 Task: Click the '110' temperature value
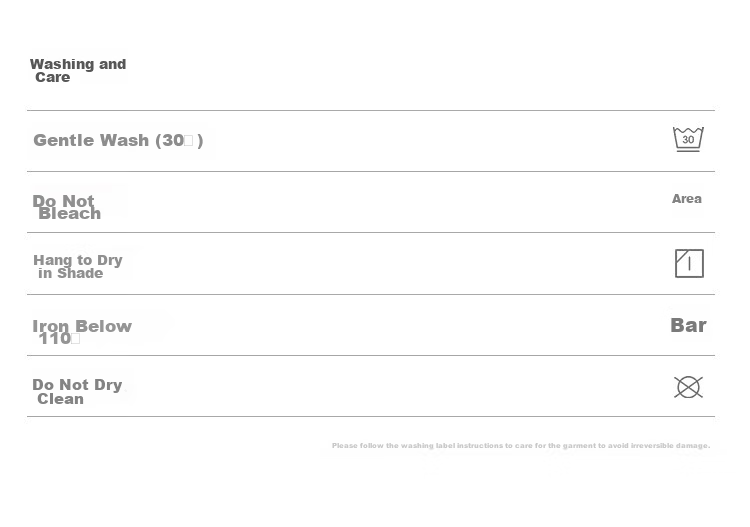coord(55,339)
